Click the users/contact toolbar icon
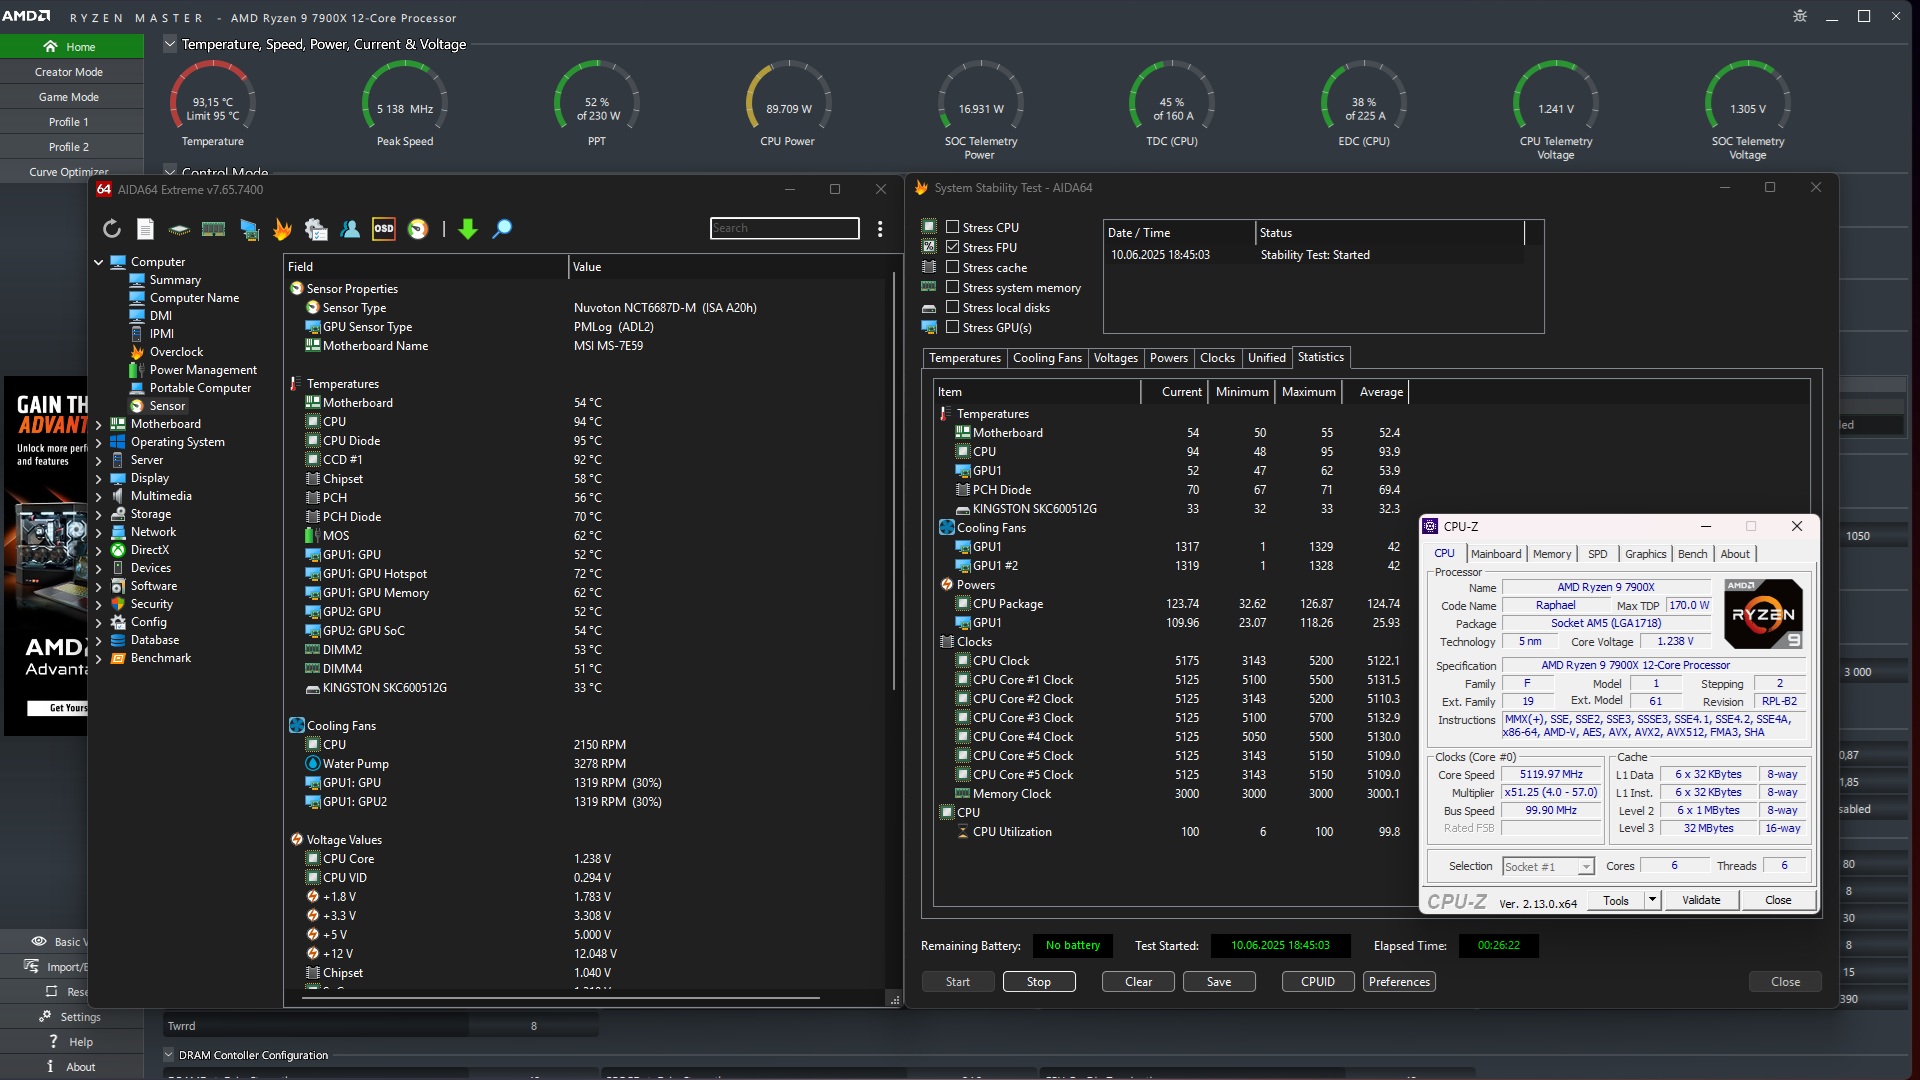 pos(350,229)
